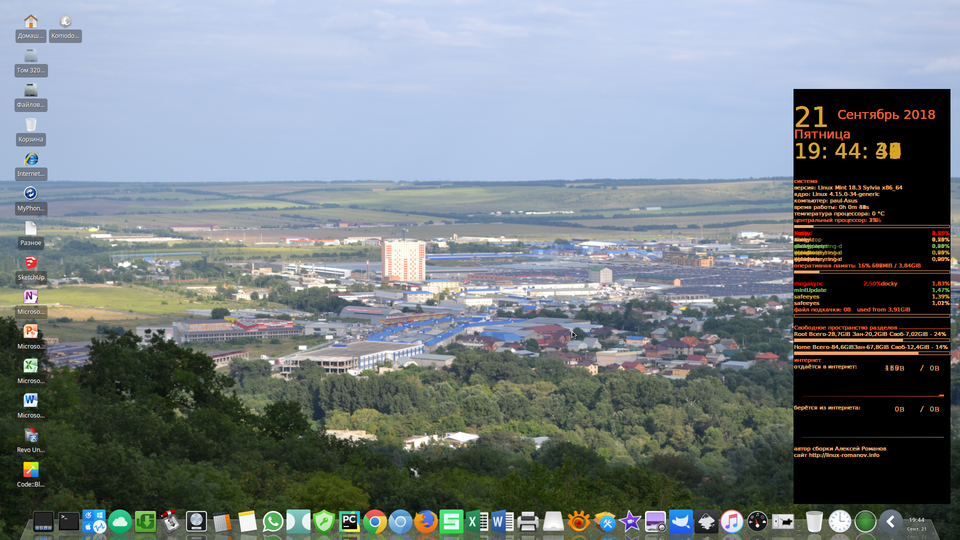Start Firefox from the dock

point(426,521)
